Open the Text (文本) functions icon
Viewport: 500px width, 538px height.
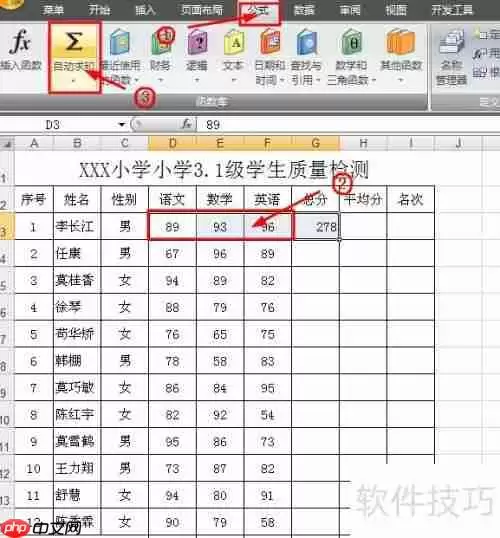click(x=234, y=43)
